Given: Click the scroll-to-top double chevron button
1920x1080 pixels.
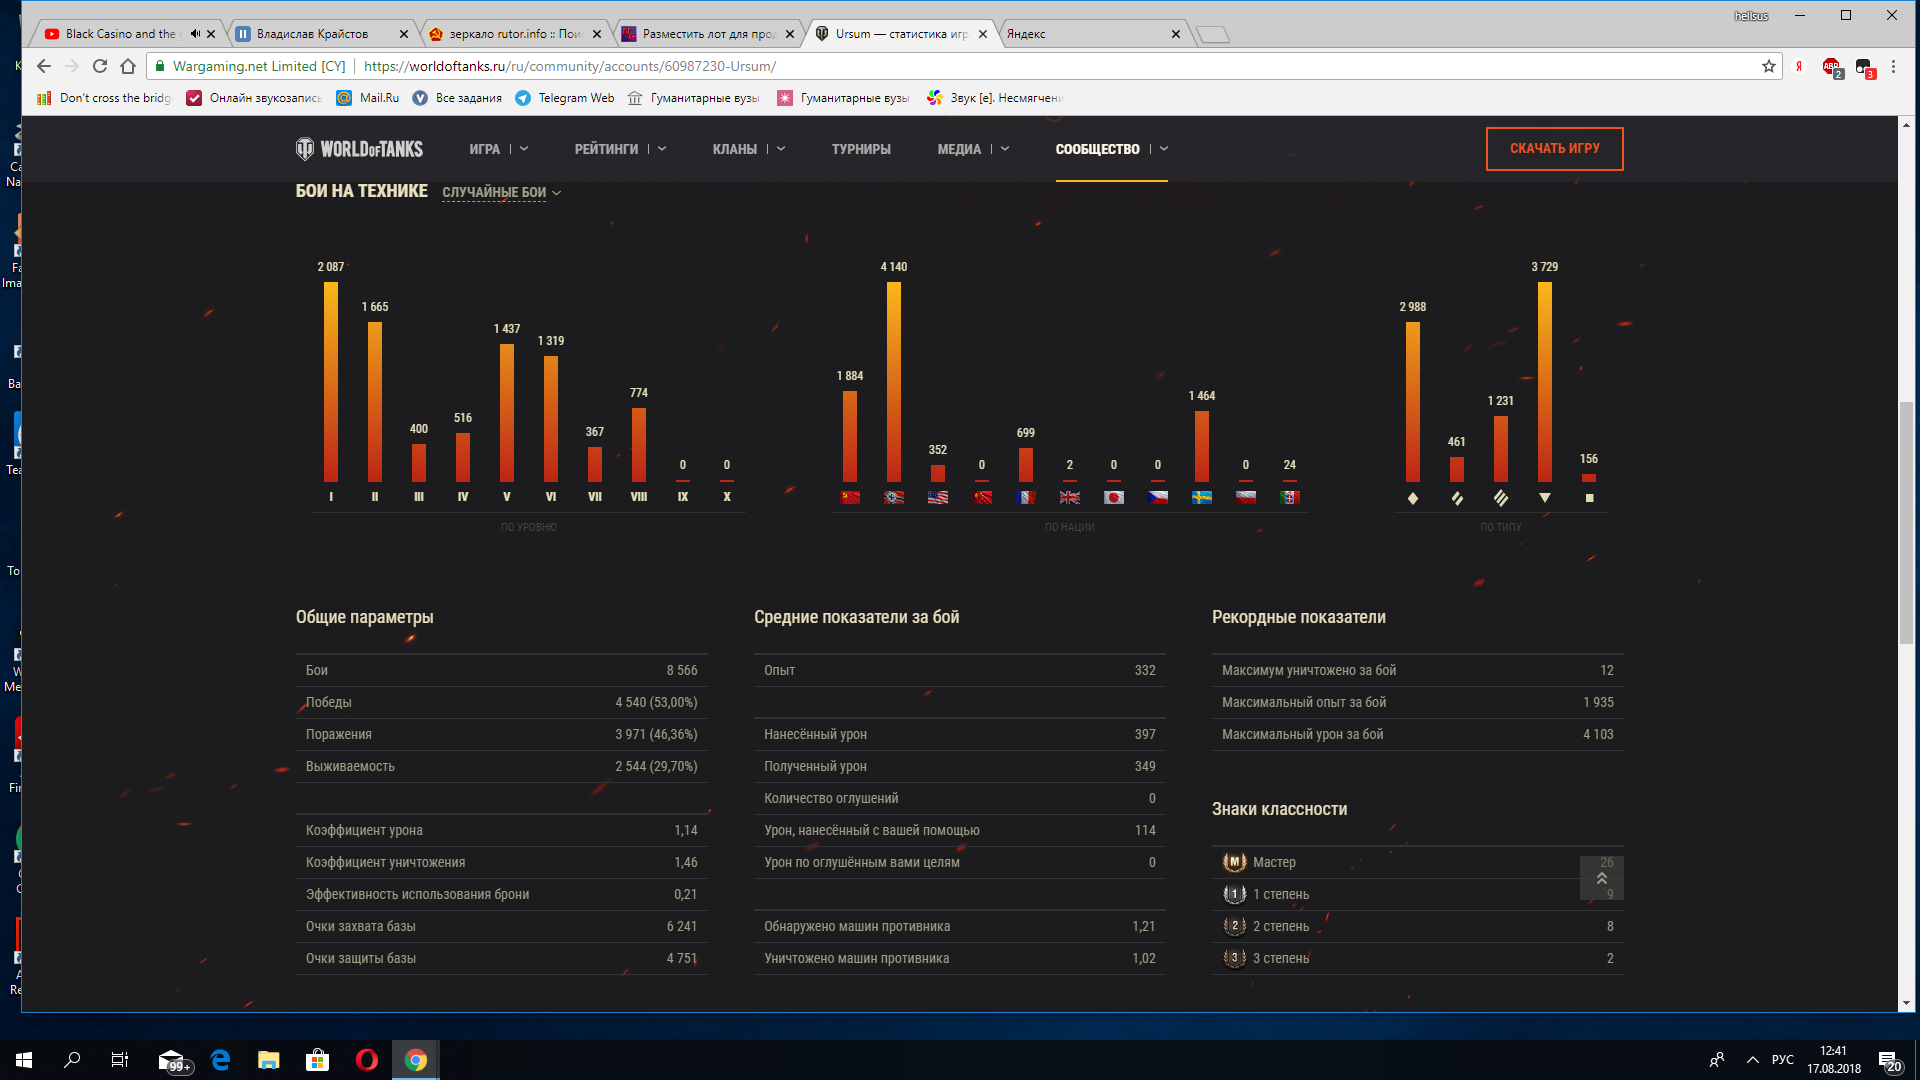Looking at the screenshot, I should coord(1601,878).
